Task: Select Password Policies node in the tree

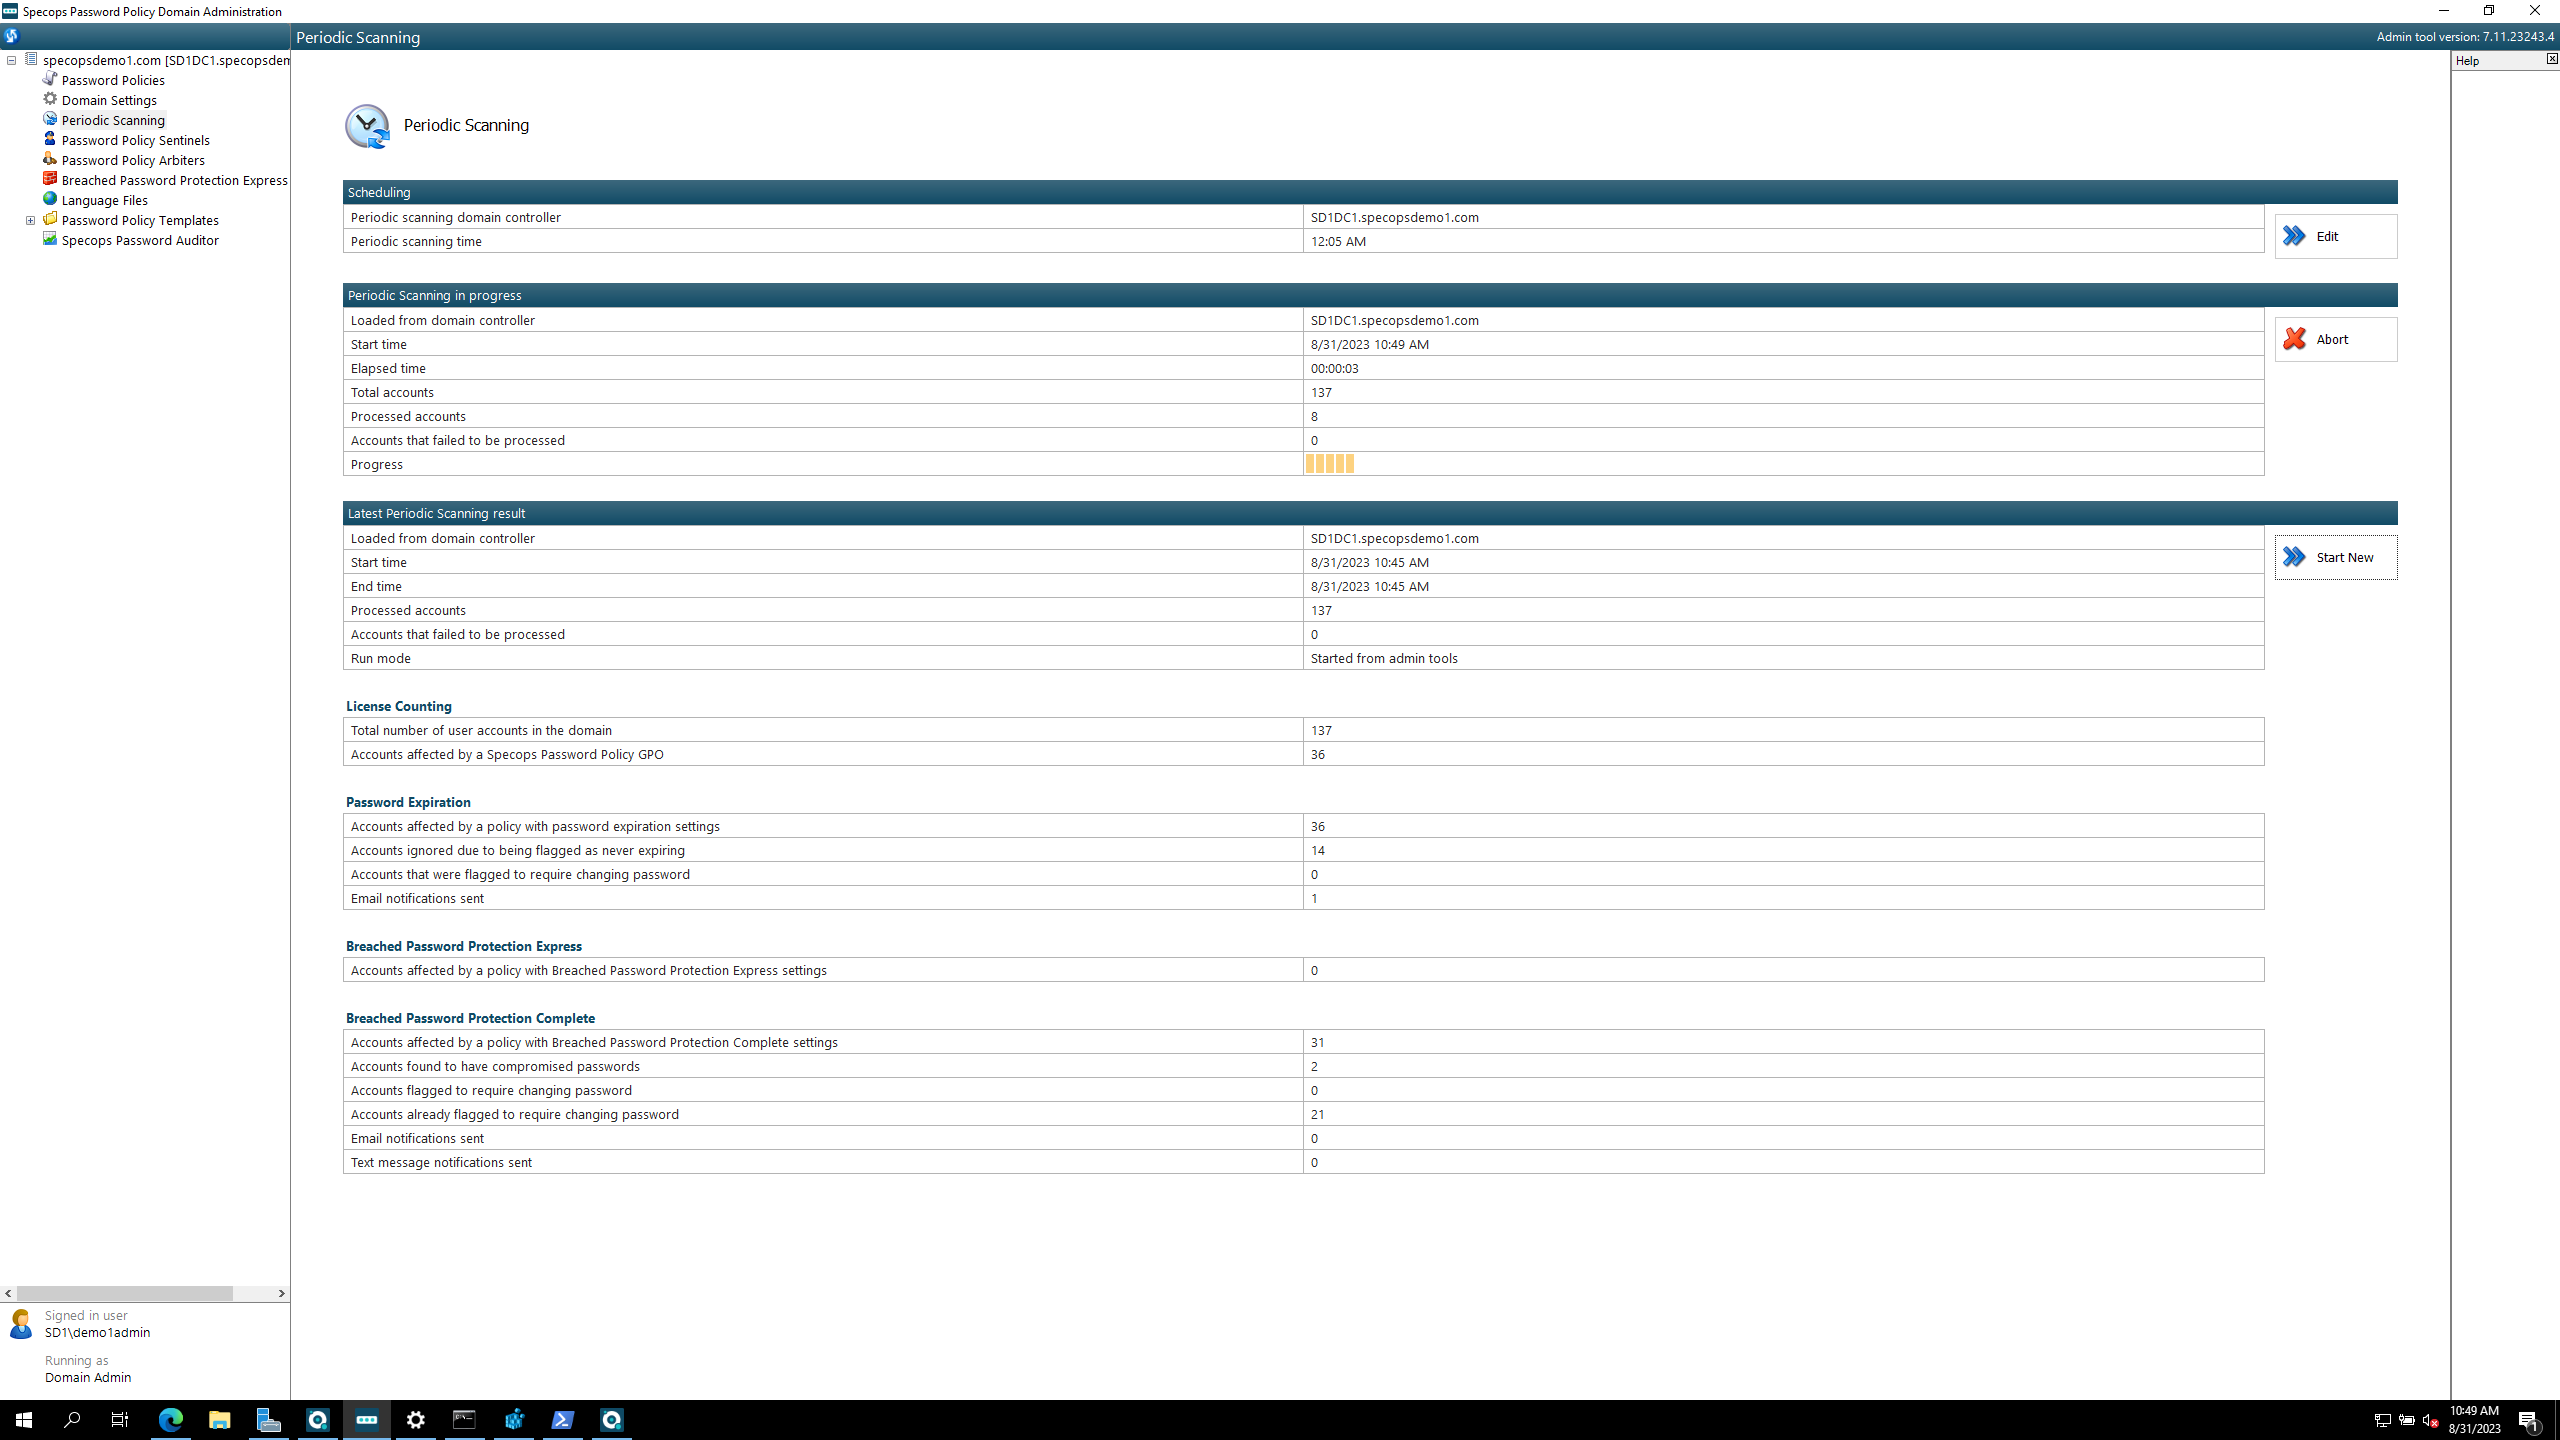Action: (x=113, y=80)
